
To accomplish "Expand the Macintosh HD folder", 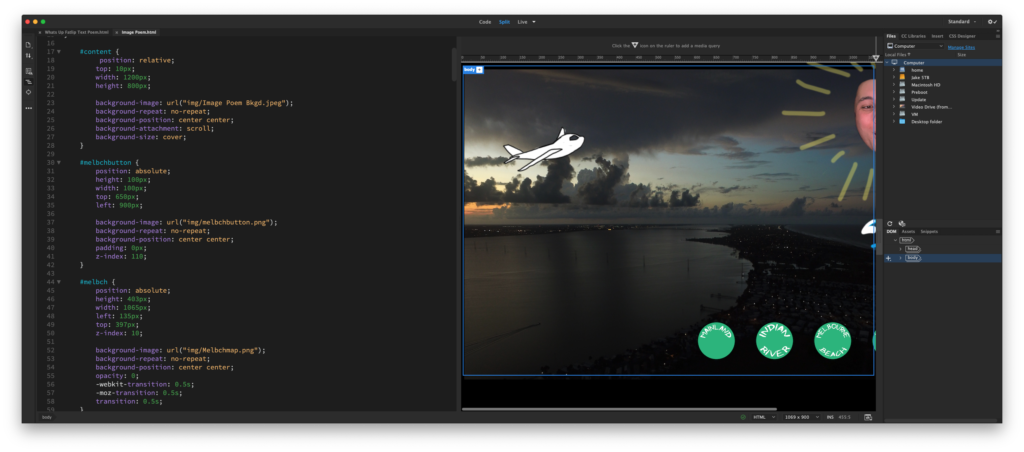I will (x=893, y=85).
